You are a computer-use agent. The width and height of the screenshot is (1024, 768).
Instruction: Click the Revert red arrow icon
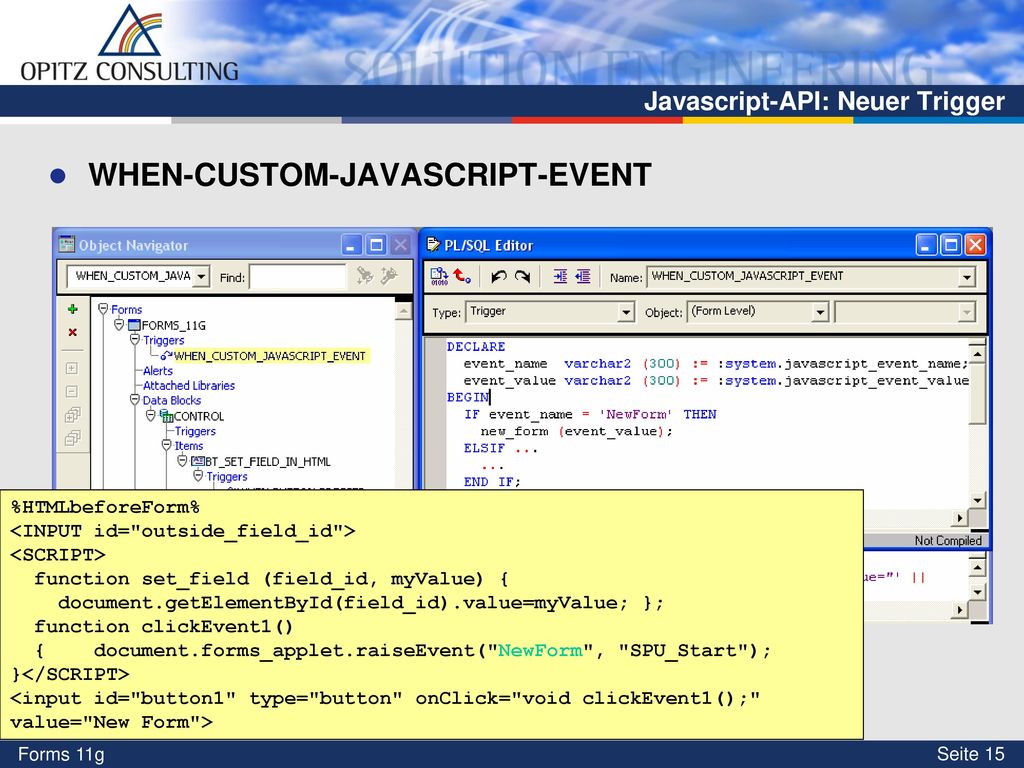(462, 276)
